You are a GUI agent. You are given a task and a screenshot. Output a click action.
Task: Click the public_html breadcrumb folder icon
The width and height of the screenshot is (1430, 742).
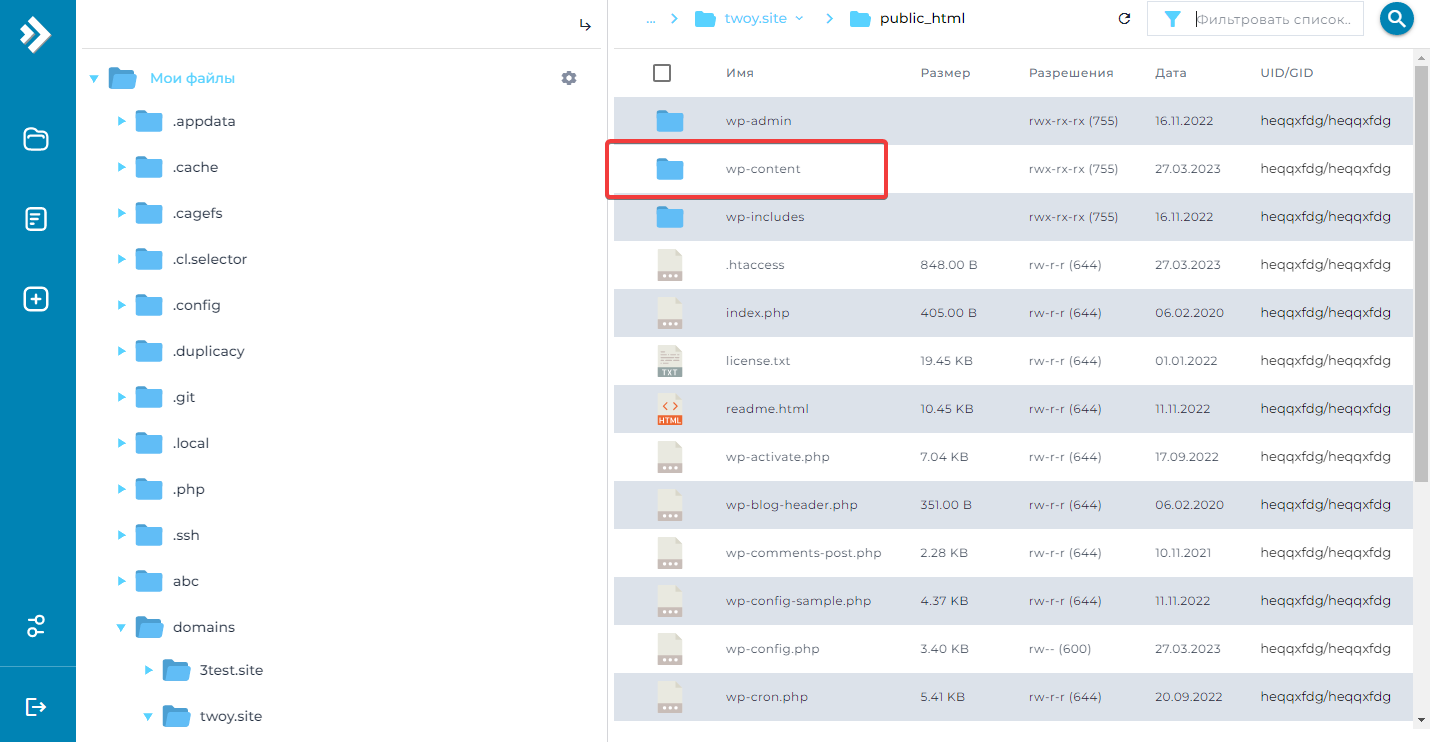[x=860, y=19]
